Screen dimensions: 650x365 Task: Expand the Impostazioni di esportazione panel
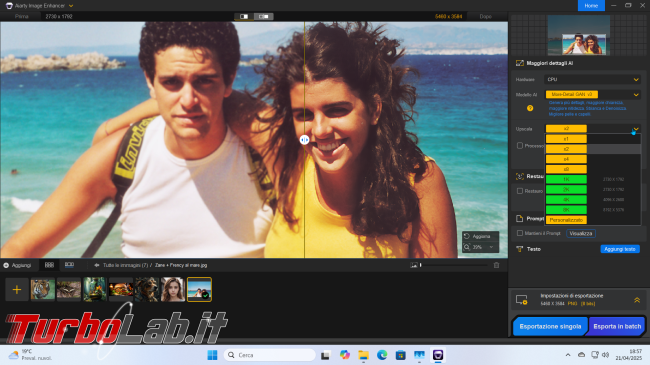[x=637, y=300]
